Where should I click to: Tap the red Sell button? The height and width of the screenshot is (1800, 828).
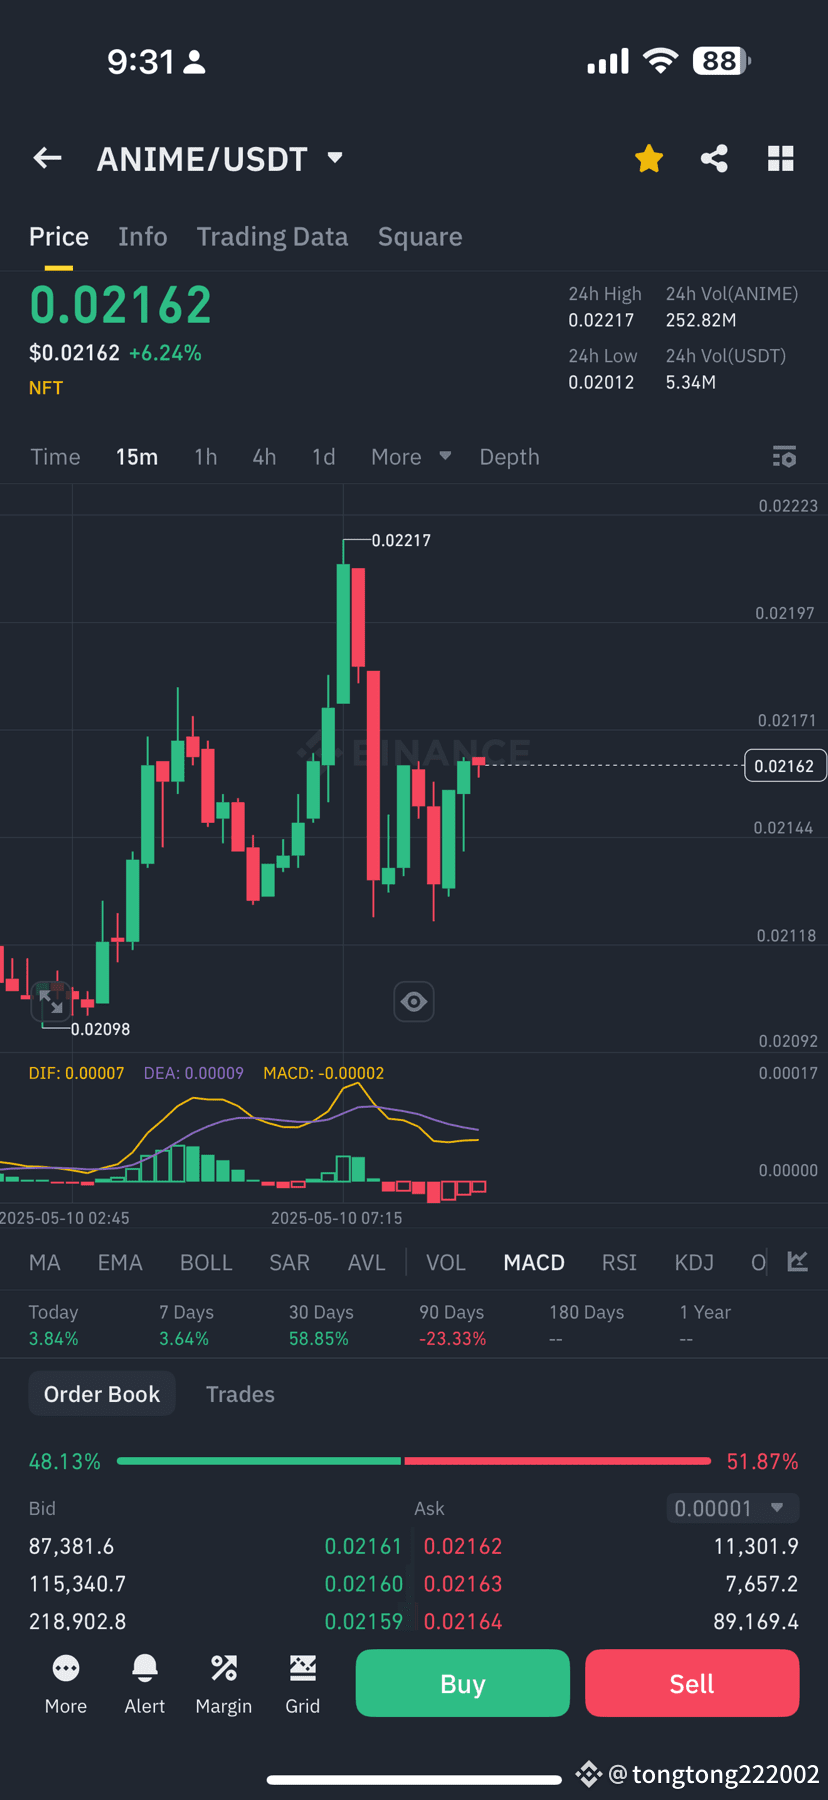pos(692,1683)
